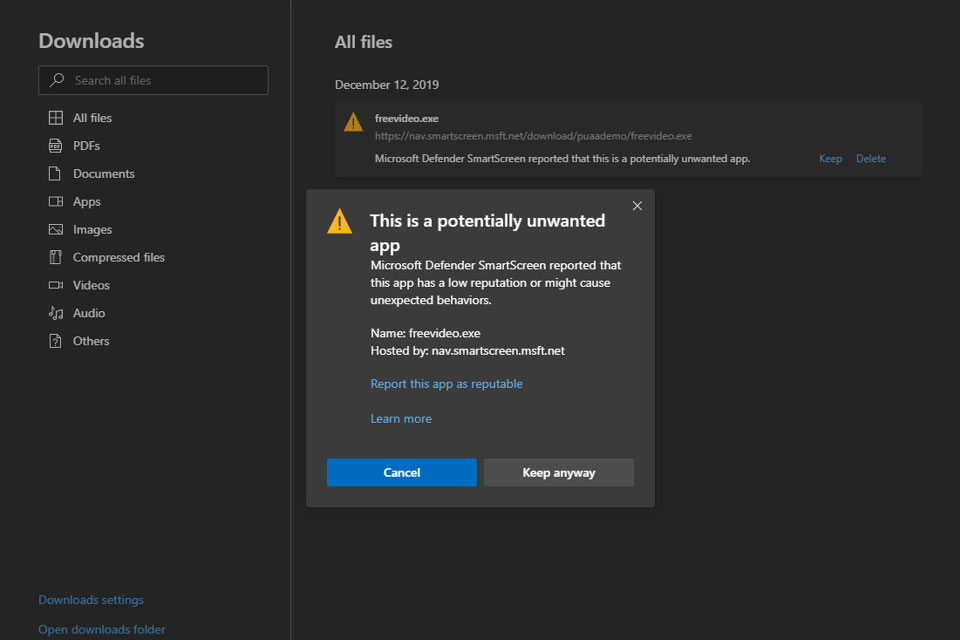Click the Images sidebar icon
Screen dimensions: 960x640
click(x=55, y=229)
